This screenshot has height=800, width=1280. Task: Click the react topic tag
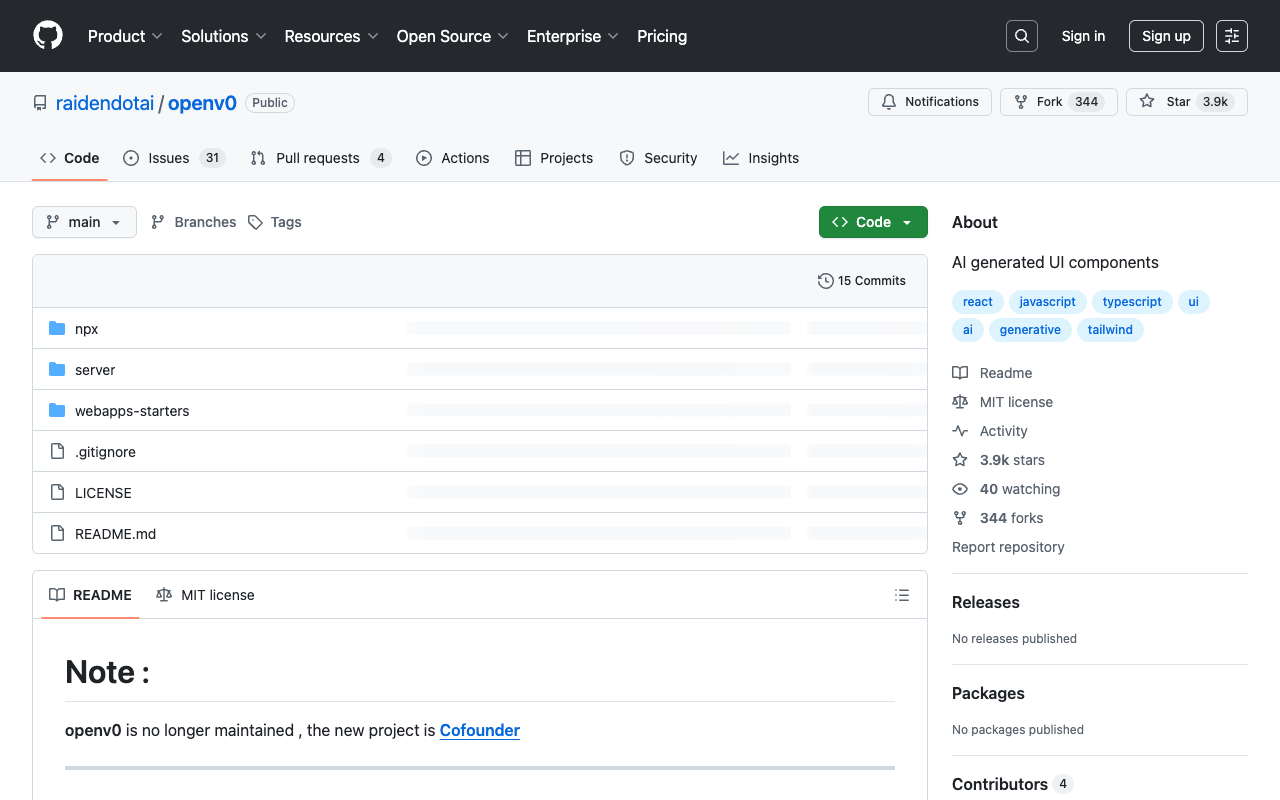pyautogui.click(x=978, y=302)
